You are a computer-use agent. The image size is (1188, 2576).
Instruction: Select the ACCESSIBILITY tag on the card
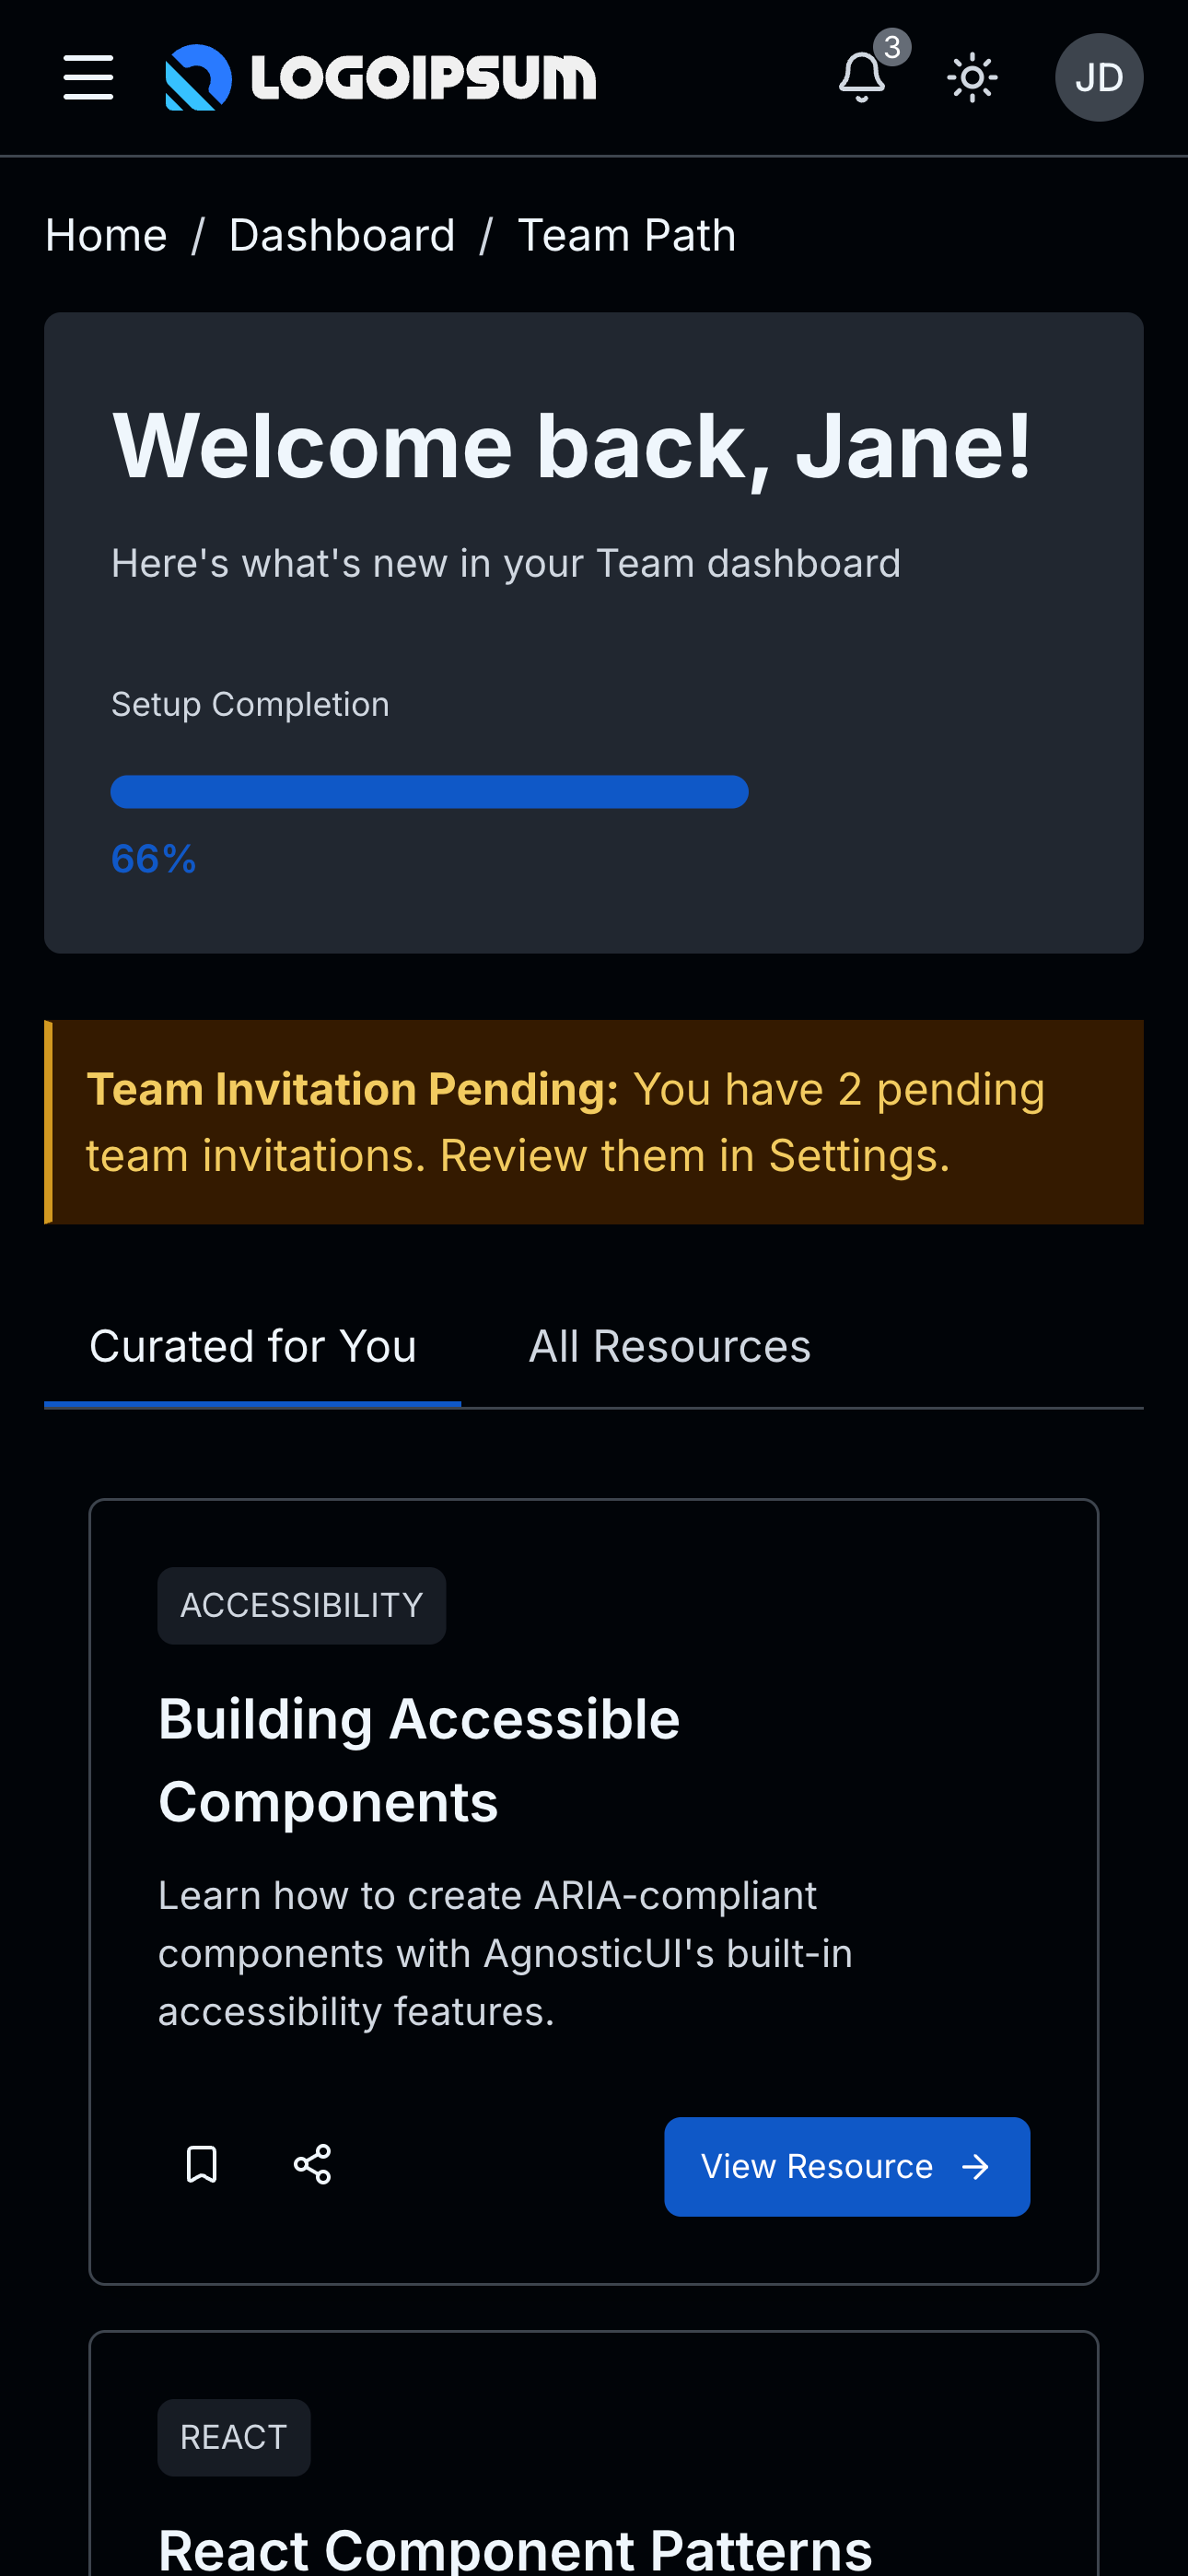[x=301, y=1605]
